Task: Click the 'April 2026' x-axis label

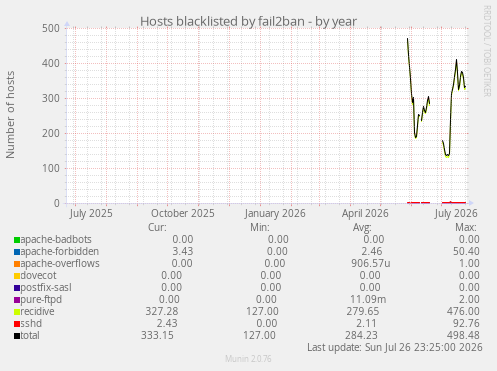Action: coord(365,213)
